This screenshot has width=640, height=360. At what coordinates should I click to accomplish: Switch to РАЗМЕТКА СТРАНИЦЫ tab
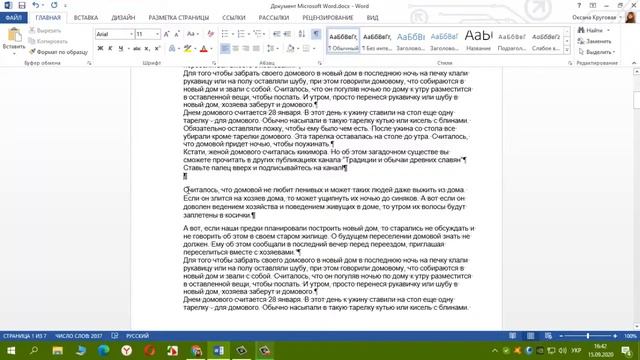179,18
